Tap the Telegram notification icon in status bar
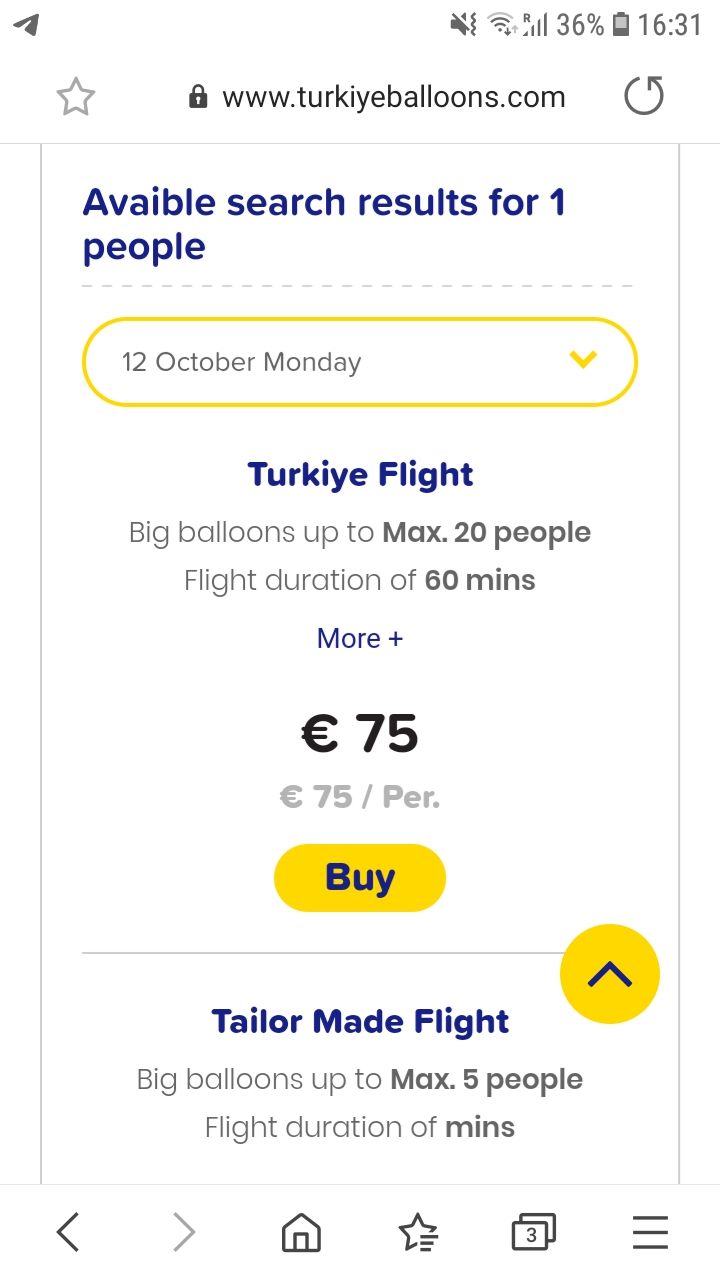Image resolution: width=720 pixels, height=1280 pixels. pos(27,25)
